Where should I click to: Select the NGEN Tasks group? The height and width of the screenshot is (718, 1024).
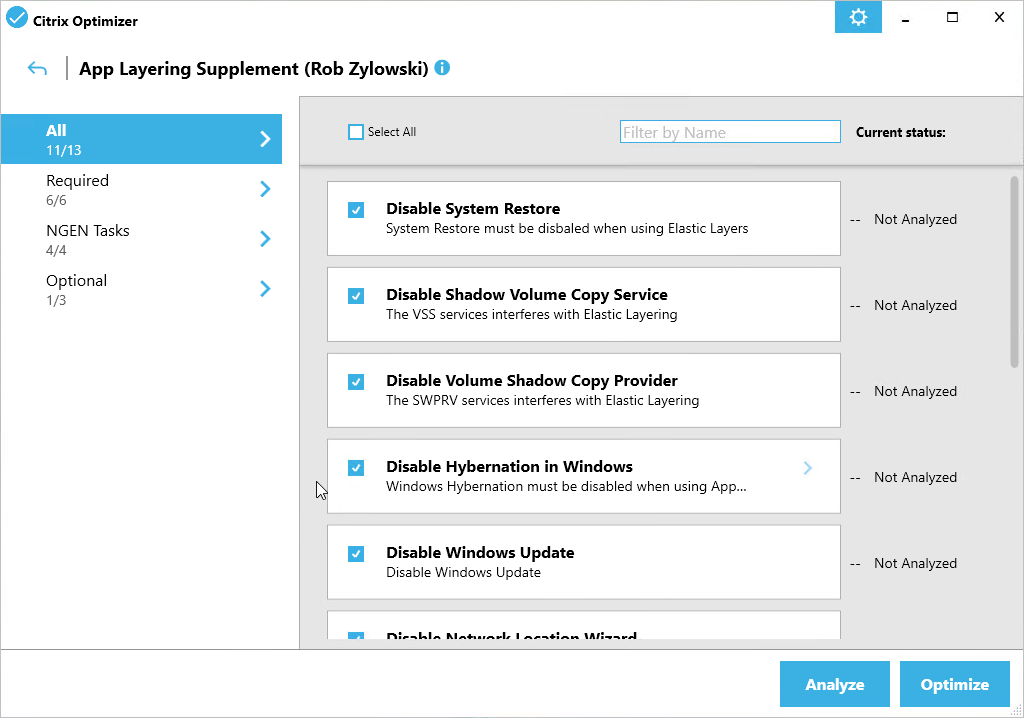(141, 239)
